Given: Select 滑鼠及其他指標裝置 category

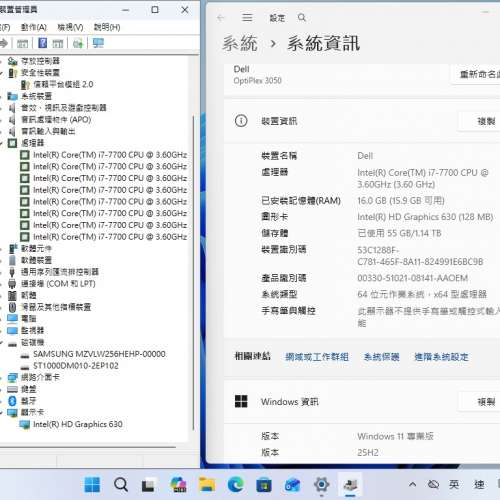Looking at the screenshot, I should point(56,307).
